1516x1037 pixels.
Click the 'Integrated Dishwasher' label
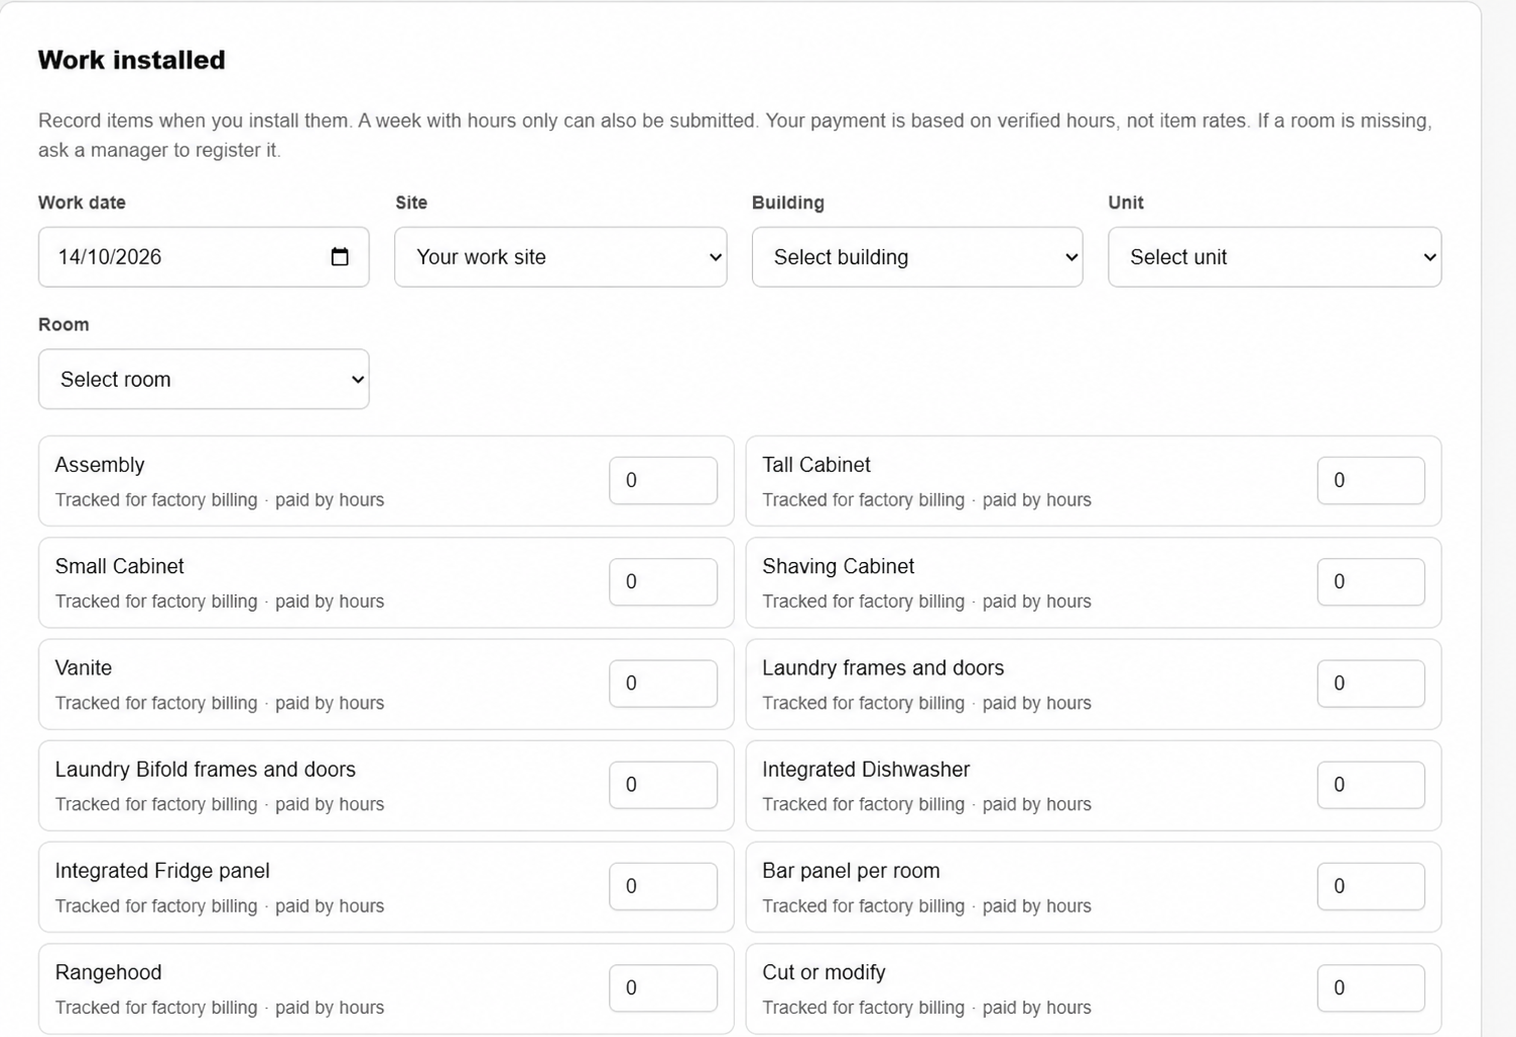tap(866, 769)
